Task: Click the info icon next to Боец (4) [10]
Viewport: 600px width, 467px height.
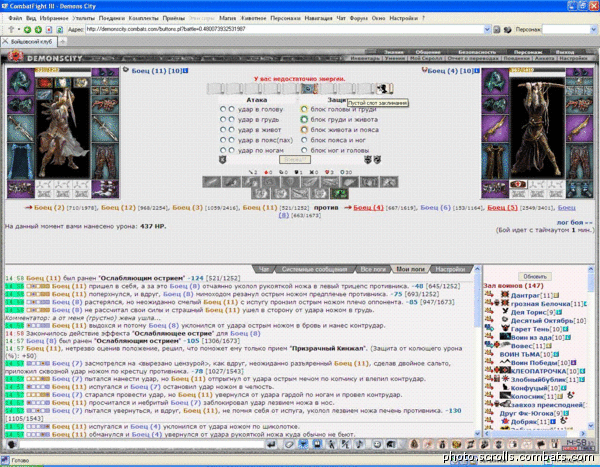Action: [476, 71]
